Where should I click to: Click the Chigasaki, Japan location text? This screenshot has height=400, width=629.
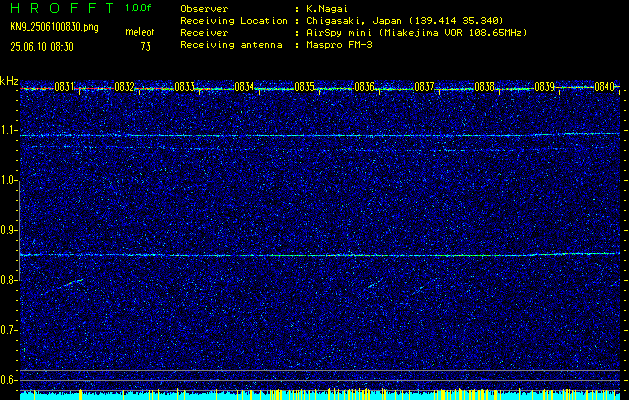click(404, 21)
